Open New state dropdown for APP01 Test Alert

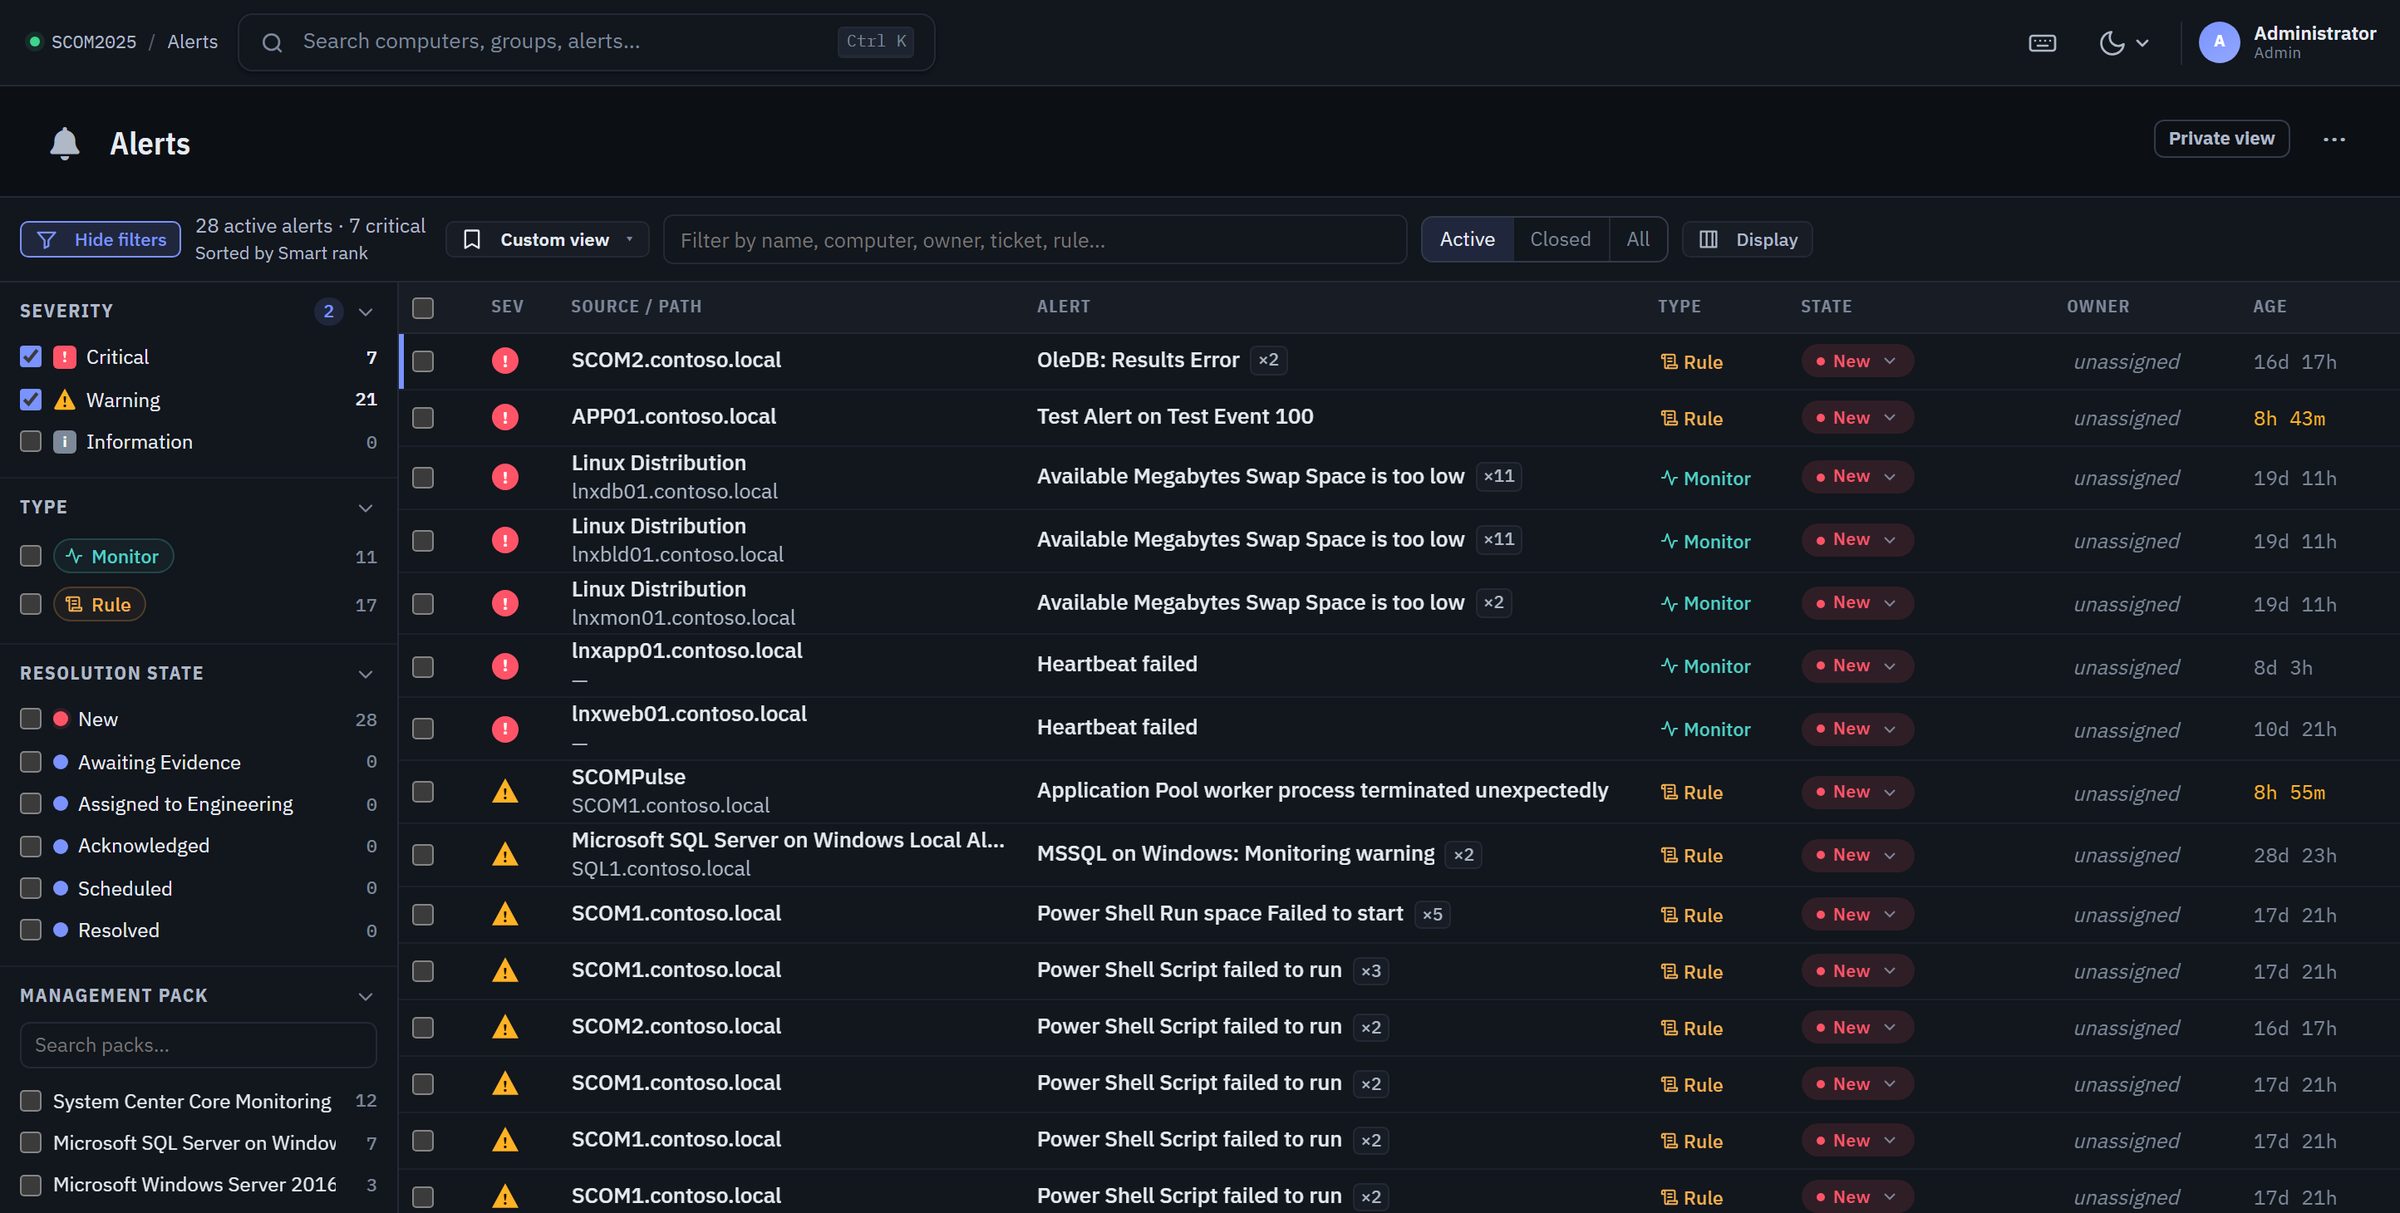tap(1858, 417)
